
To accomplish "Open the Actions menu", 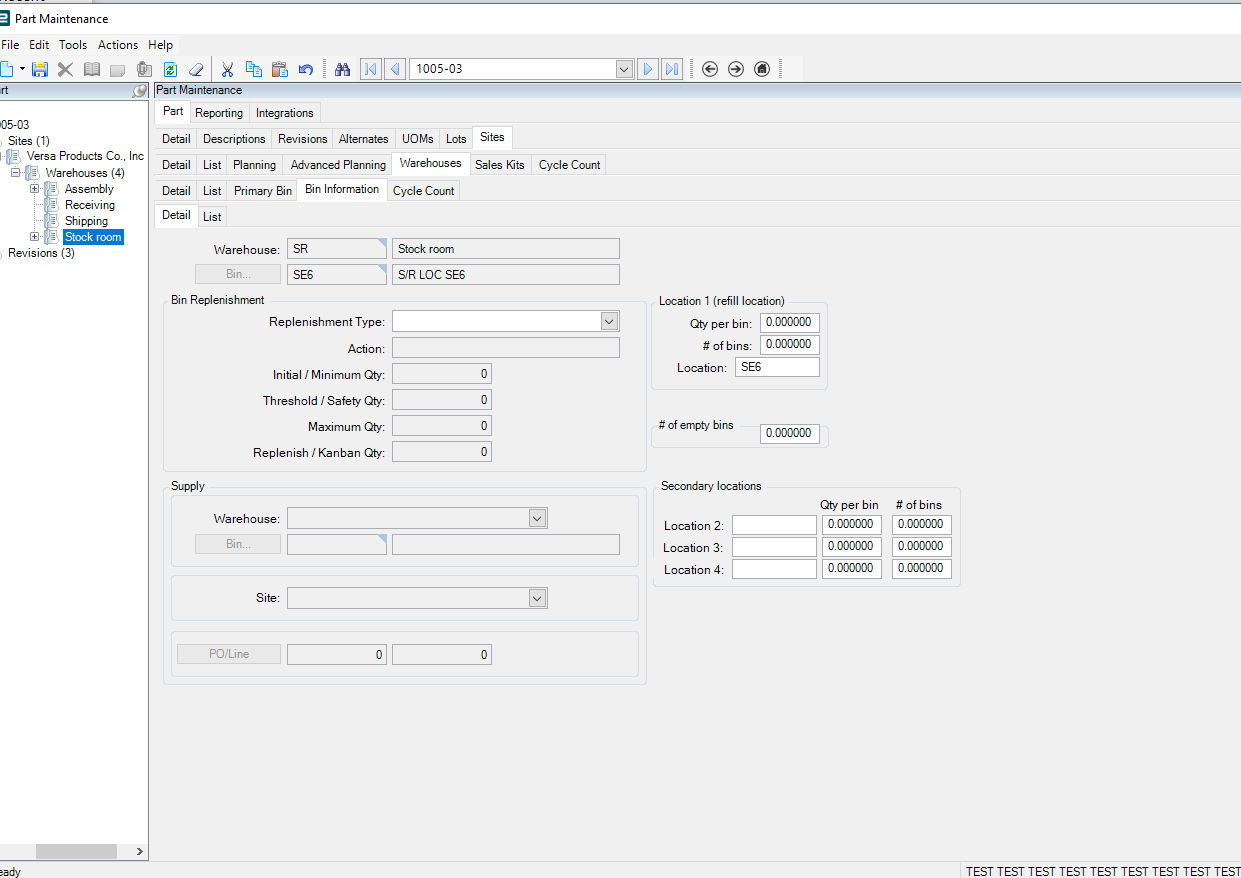I will (118, 45).
